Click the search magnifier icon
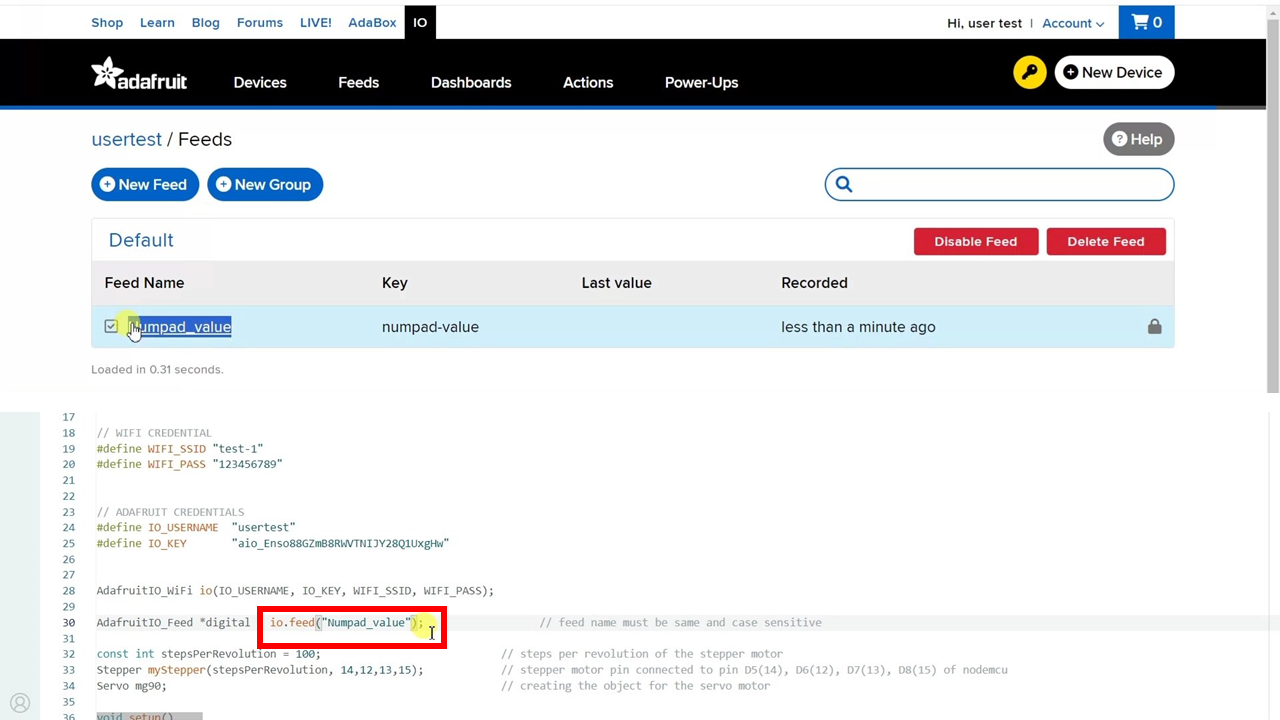The height and width of the screenshot is (720, 1280). tap(843, 184)
